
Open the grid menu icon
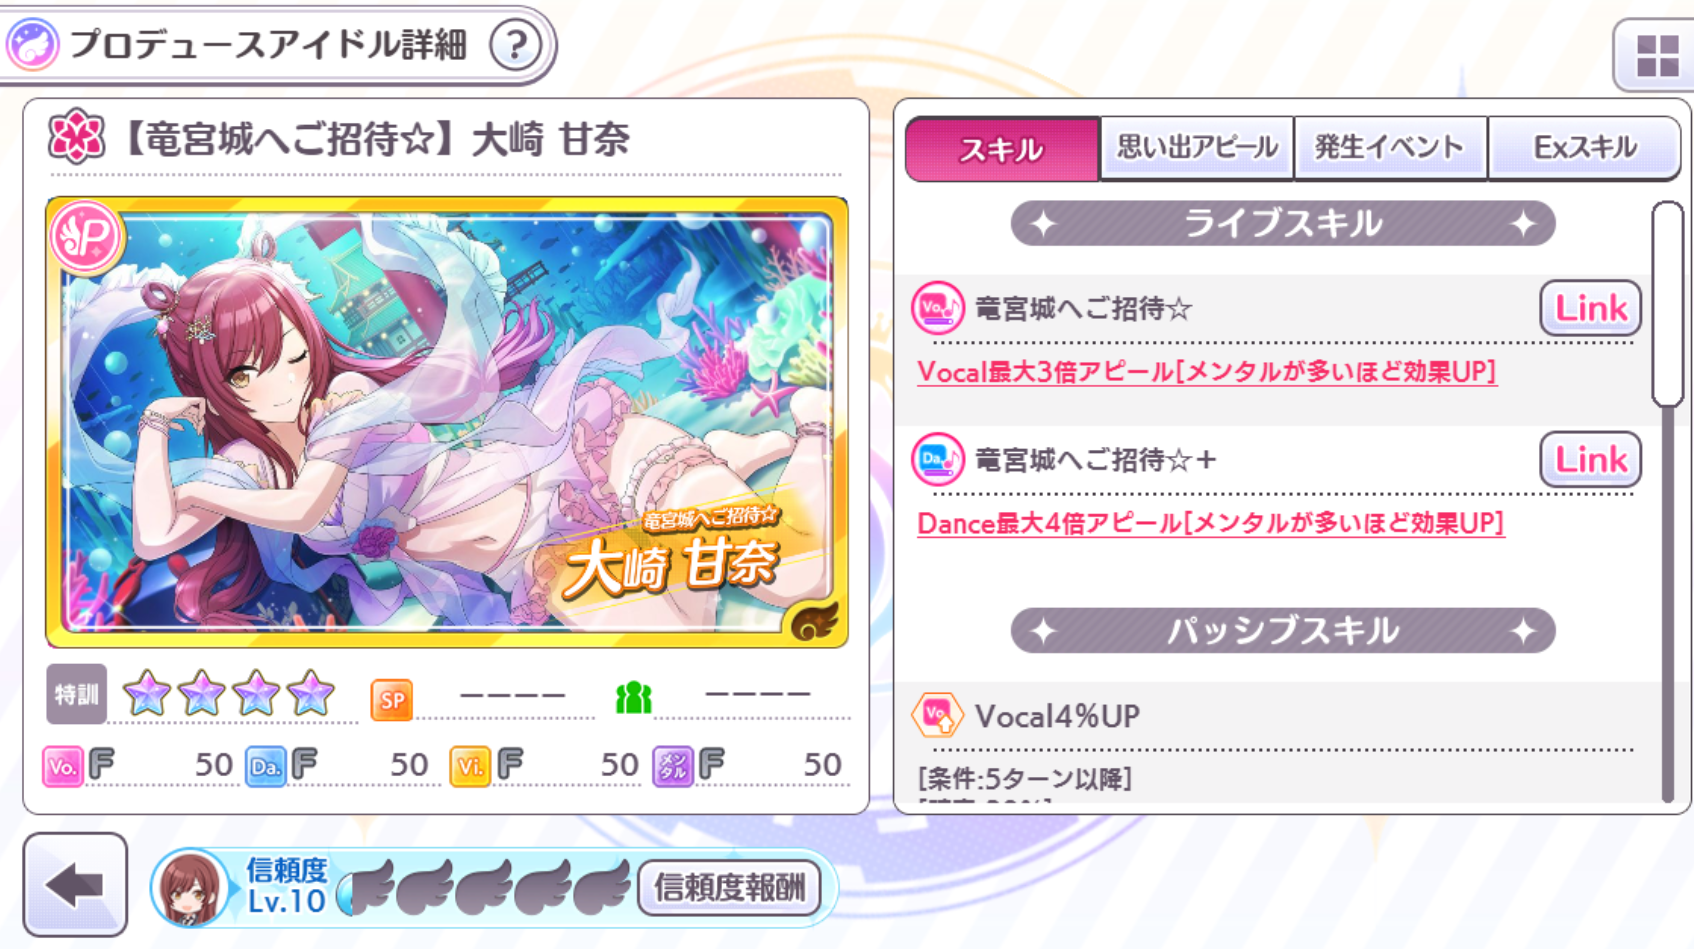coord(1657,55)
